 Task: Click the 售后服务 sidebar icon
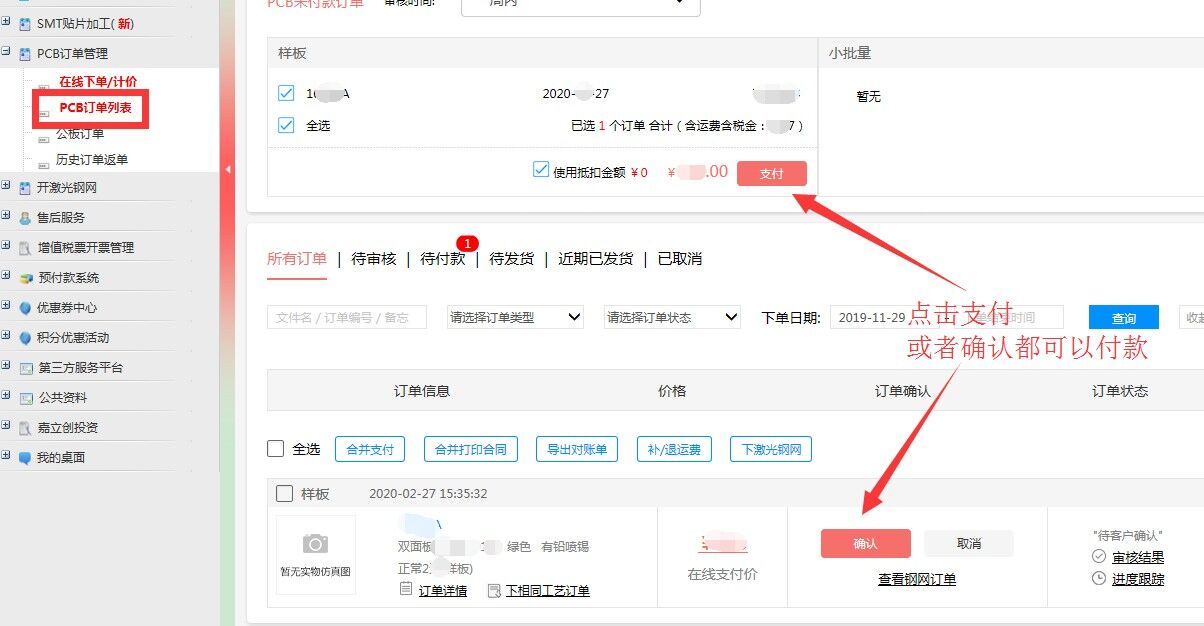tap(25, 218)
